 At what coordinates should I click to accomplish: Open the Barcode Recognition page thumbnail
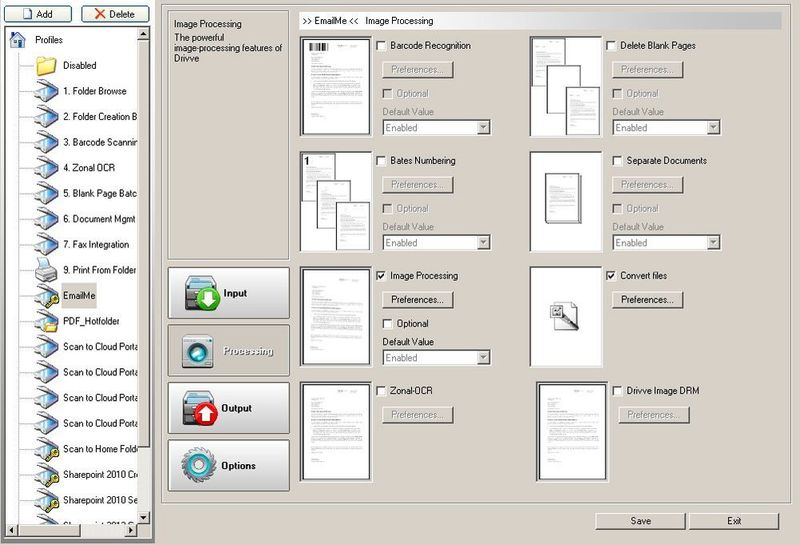(336, 87)
